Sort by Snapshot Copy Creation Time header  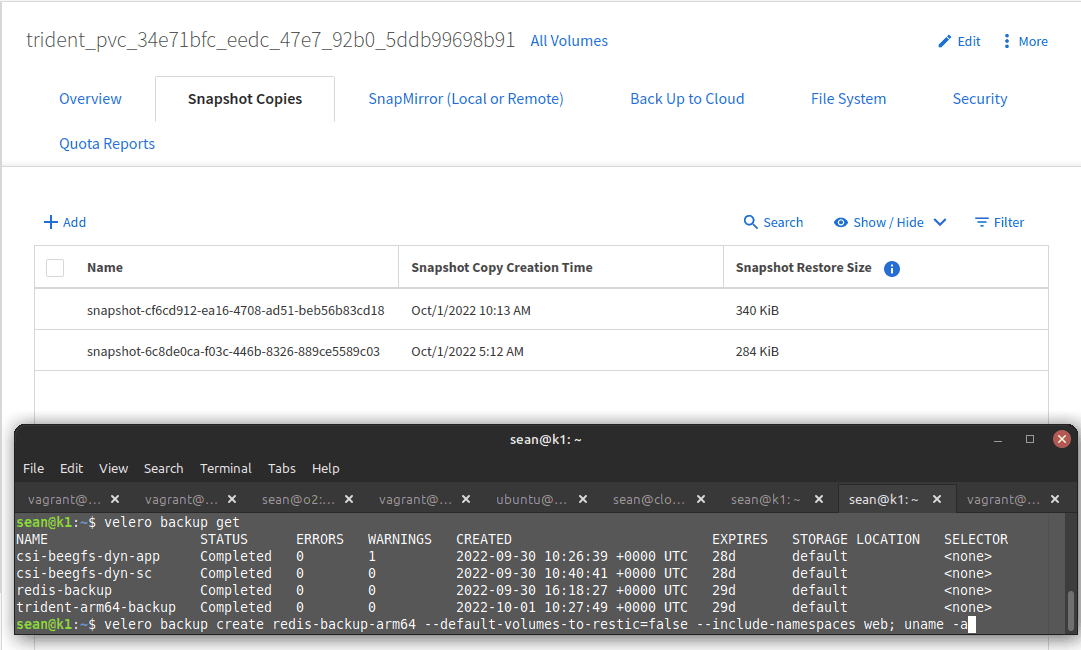[502, 267]
